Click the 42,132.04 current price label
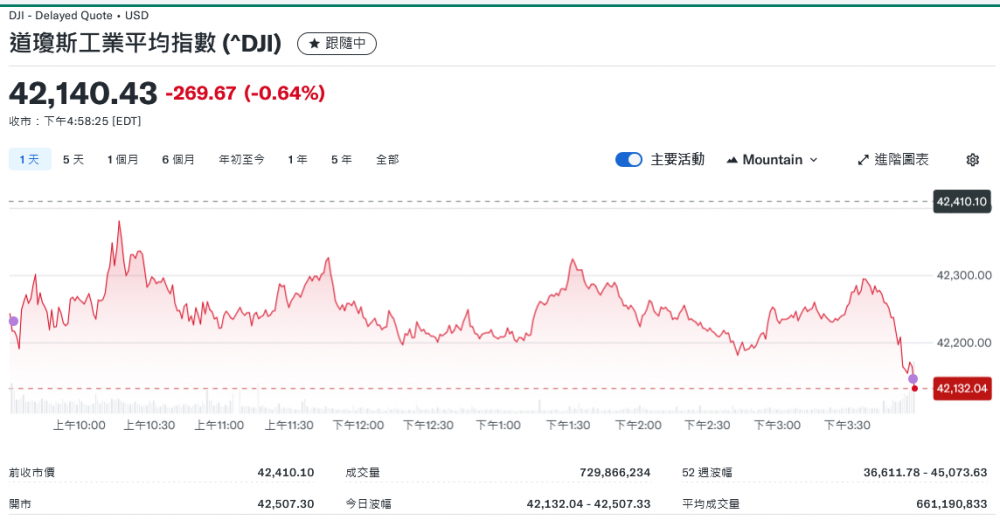This screenshot has height=527, width=1000. click(x=961, y=388)
